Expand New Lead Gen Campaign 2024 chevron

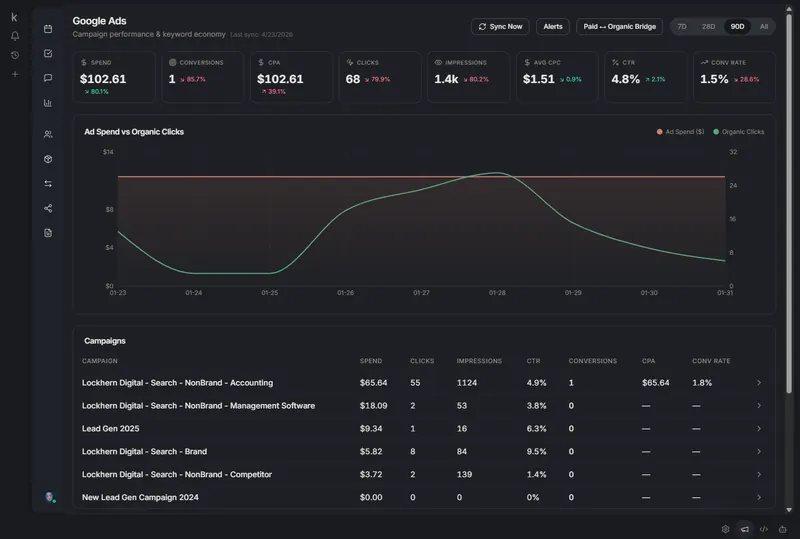[759, 497]
